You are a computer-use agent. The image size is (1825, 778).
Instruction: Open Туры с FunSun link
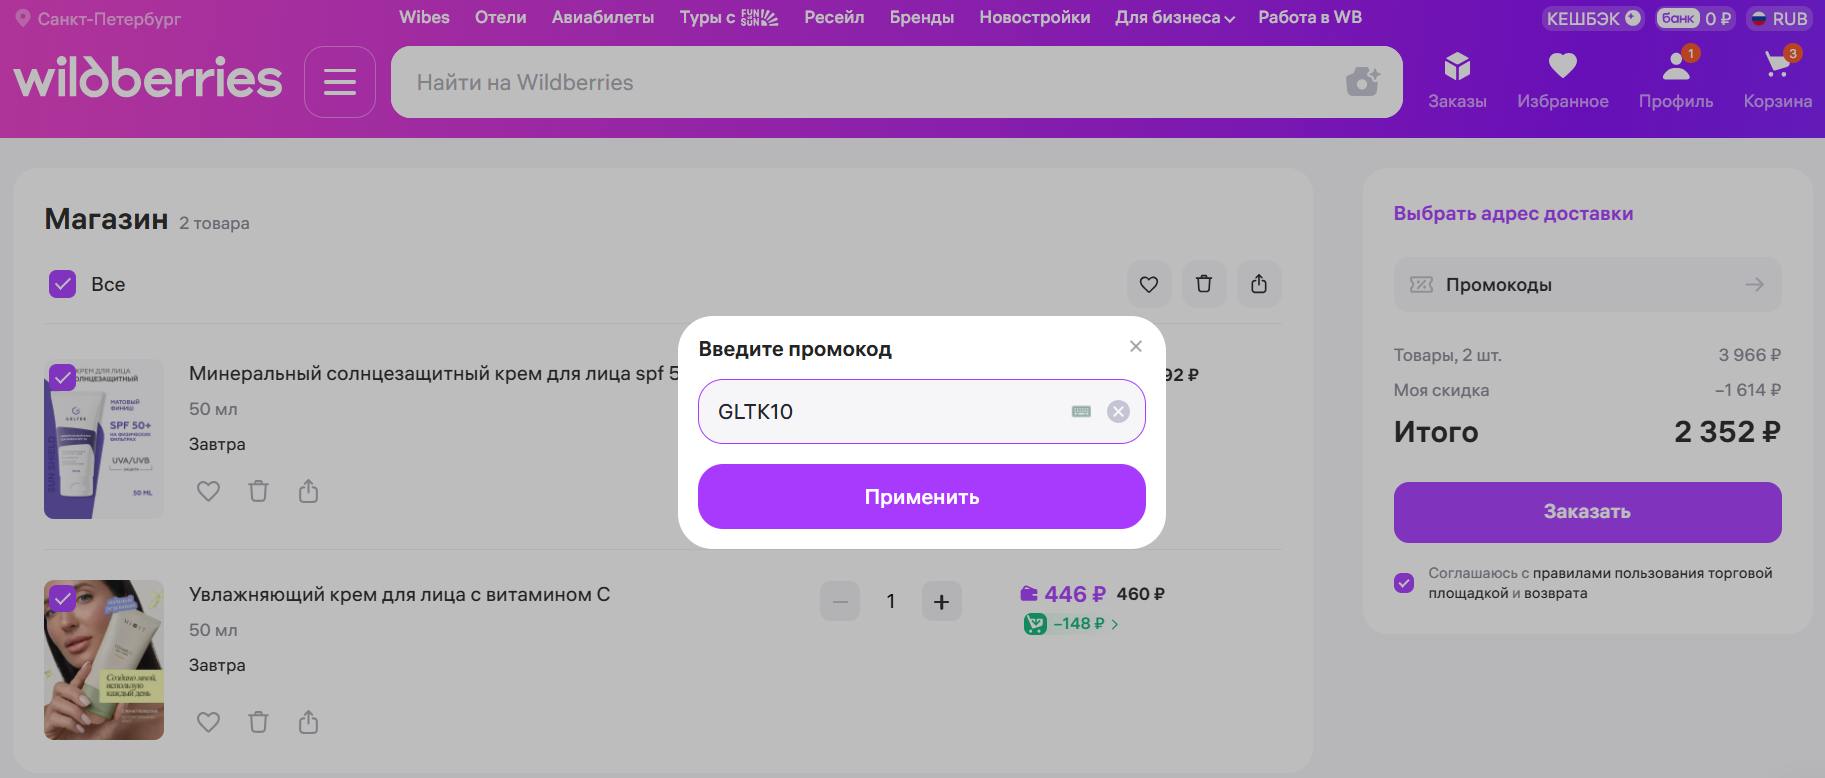(729, 17)
